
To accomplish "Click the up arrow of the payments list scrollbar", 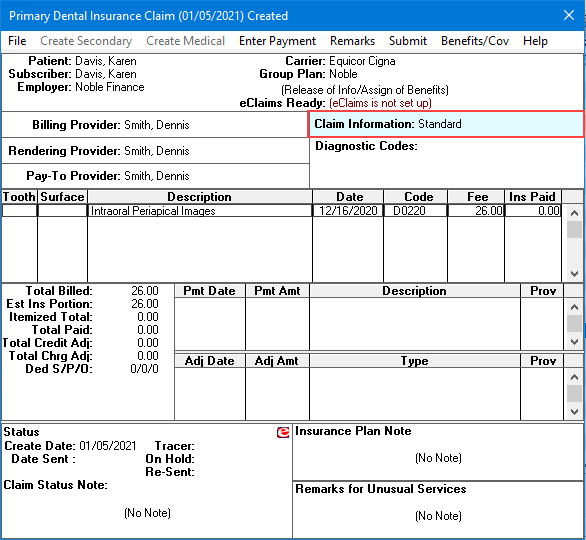I will click(x=574, y=307).
